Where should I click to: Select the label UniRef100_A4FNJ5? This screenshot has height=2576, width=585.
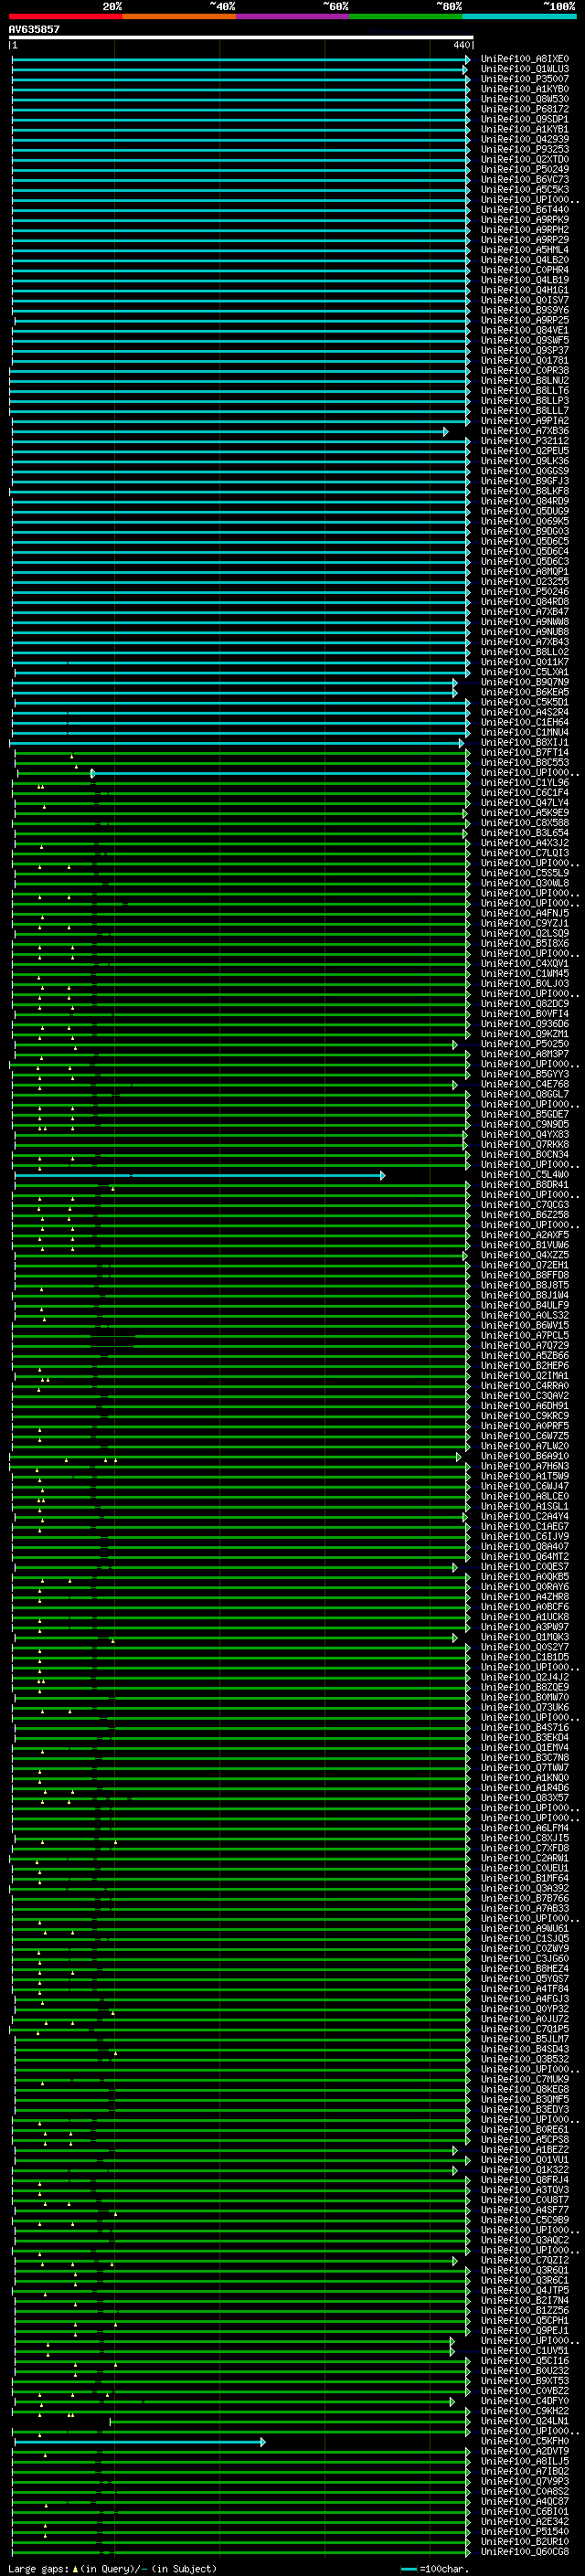click(x=525, y=913)
